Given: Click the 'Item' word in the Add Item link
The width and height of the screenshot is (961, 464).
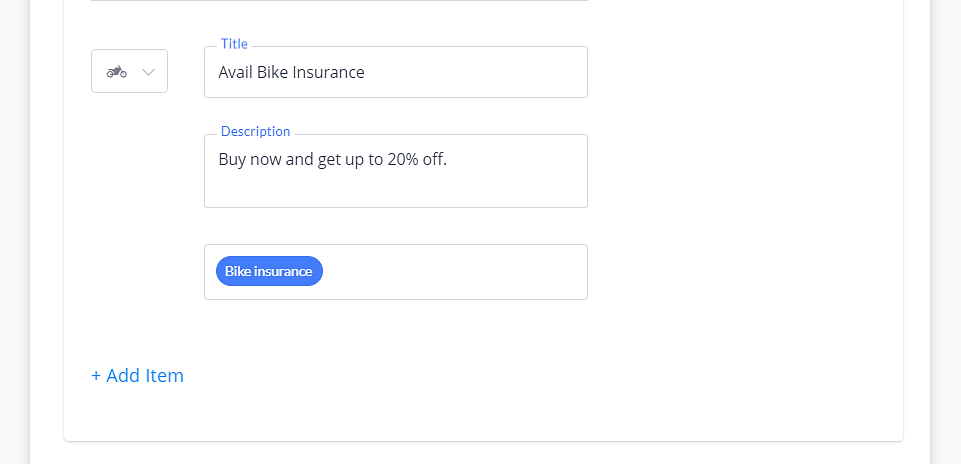Looking at the screenshot, I should point(164,375).
